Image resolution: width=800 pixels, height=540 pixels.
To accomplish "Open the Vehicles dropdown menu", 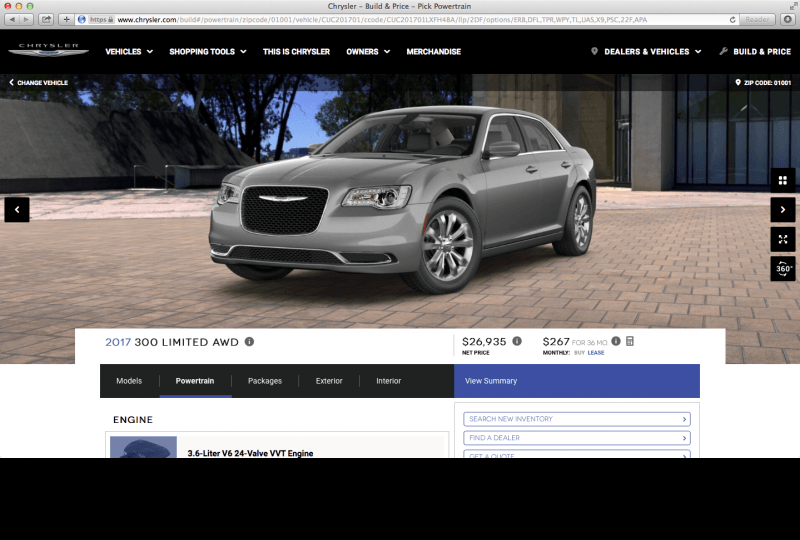I will click(x=129, y=52).
